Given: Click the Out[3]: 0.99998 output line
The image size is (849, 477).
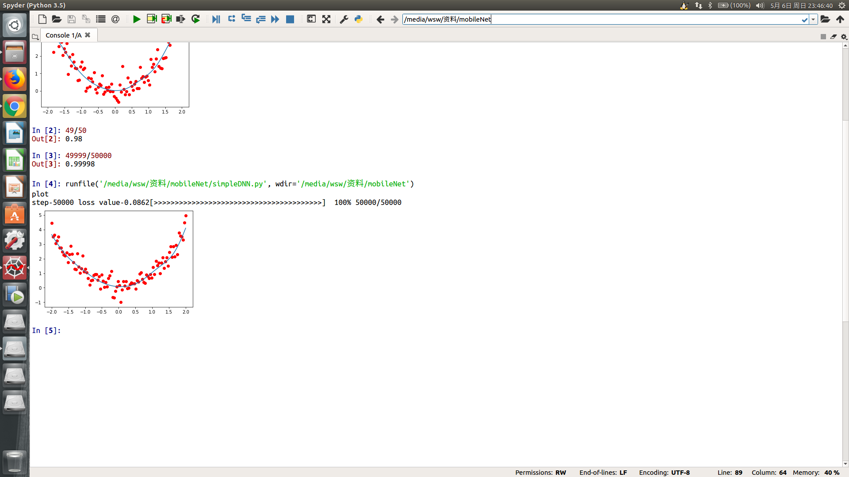Looking at the screenshot, I should pyautogui.click(x=63, y=164).
